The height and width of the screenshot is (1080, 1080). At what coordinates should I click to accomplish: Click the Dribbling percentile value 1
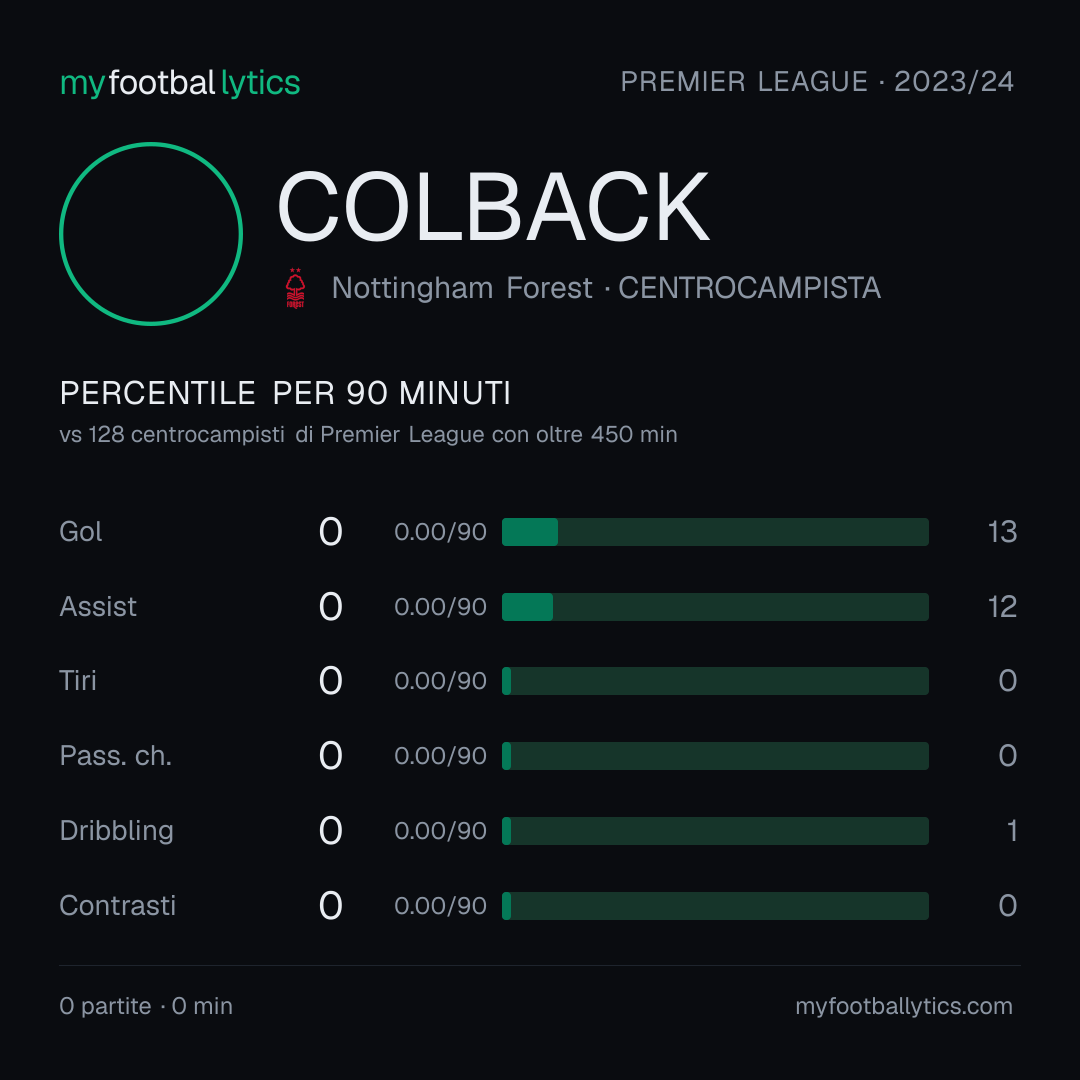coord(1012,831)
